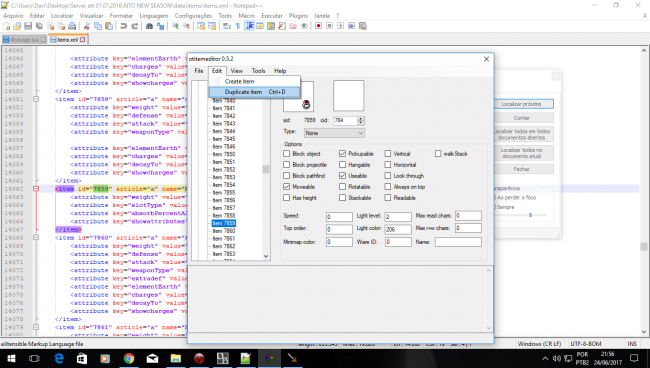The image size is (650, 368).
Task: Open the Type dropdown showing None
Action: (x=334, y=133)
